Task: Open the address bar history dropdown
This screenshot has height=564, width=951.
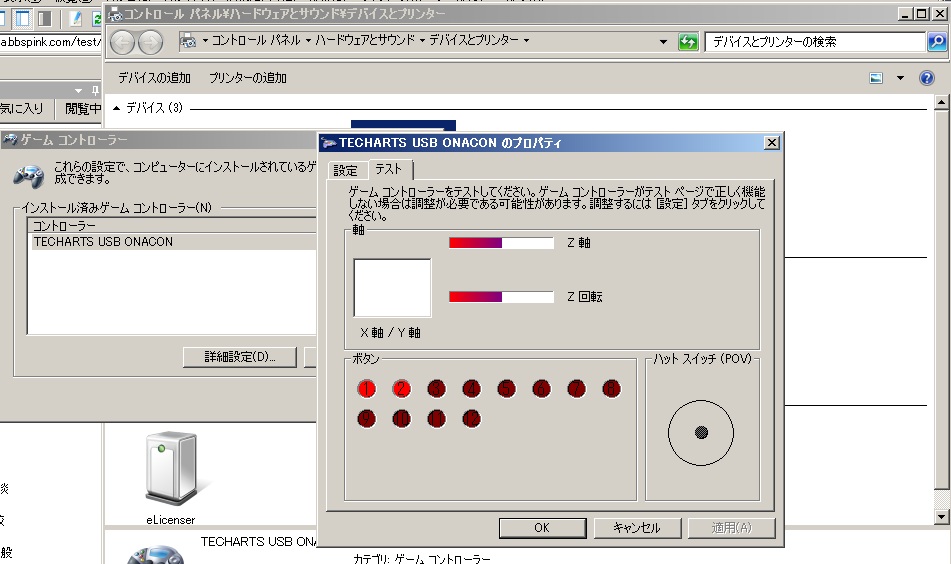Action: [663, 42]
